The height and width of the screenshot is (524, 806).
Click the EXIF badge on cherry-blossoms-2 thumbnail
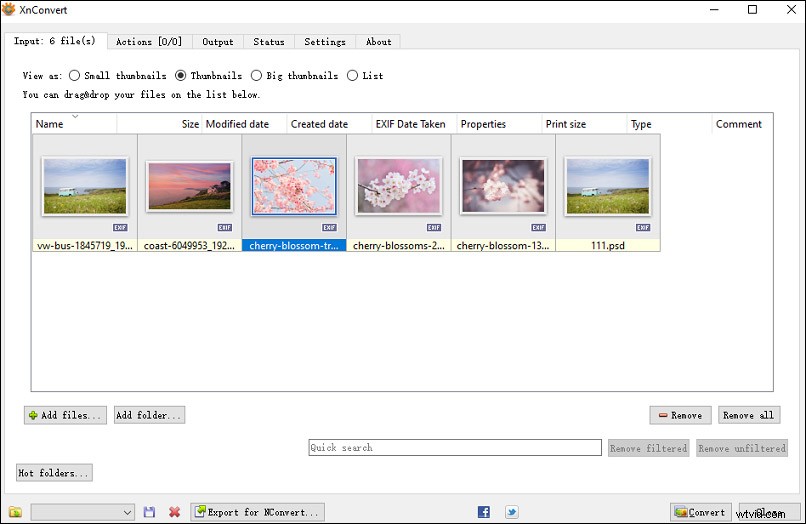tap(434, 227)
